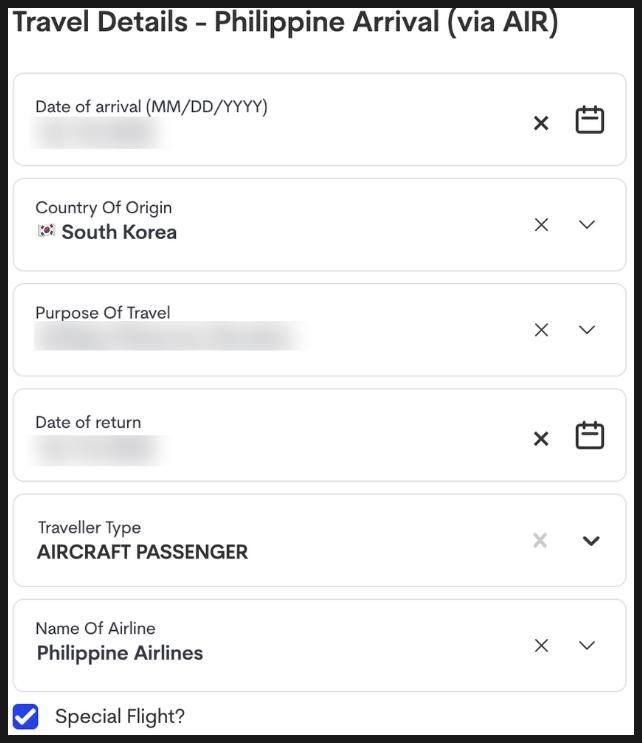
Task: Click the Special Flight? label text
Action: click(x=120, y=716)
